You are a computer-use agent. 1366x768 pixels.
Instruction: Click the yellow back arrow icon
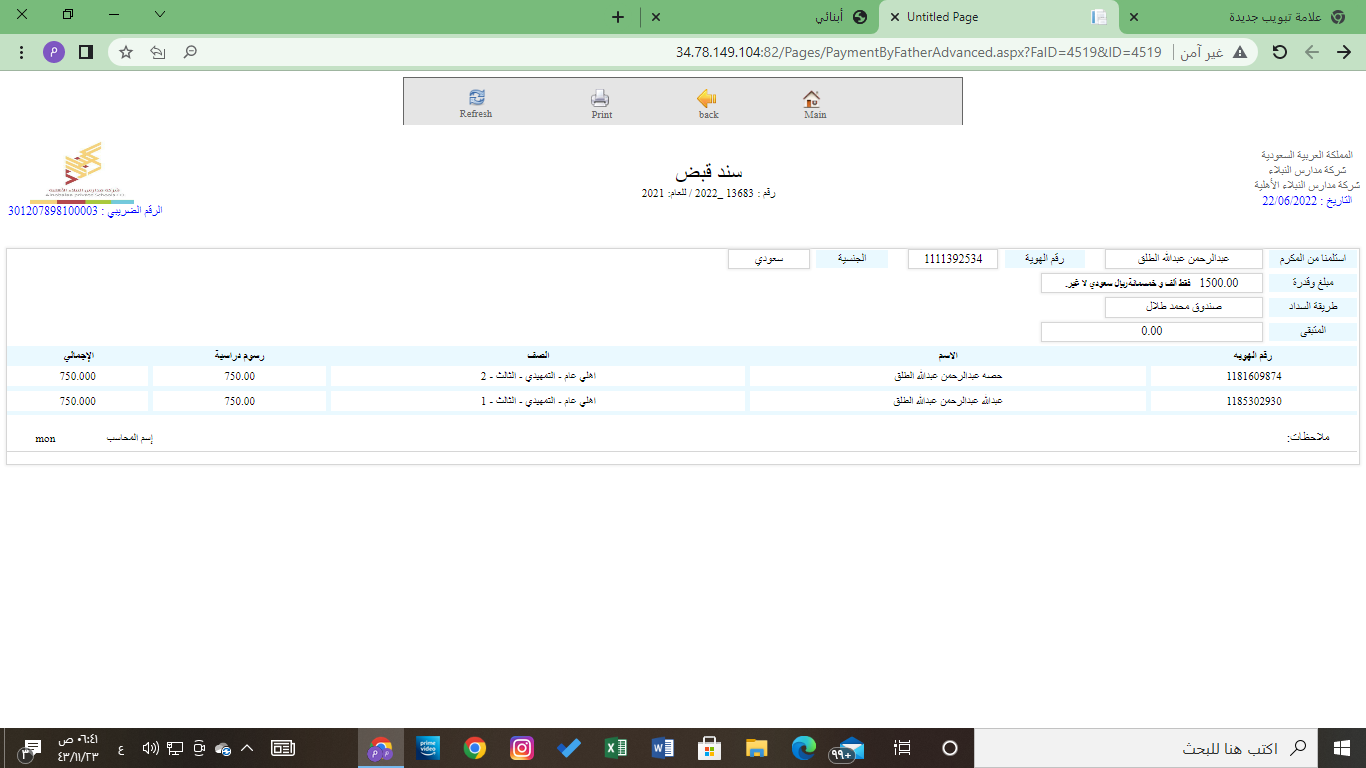(707, 98)
